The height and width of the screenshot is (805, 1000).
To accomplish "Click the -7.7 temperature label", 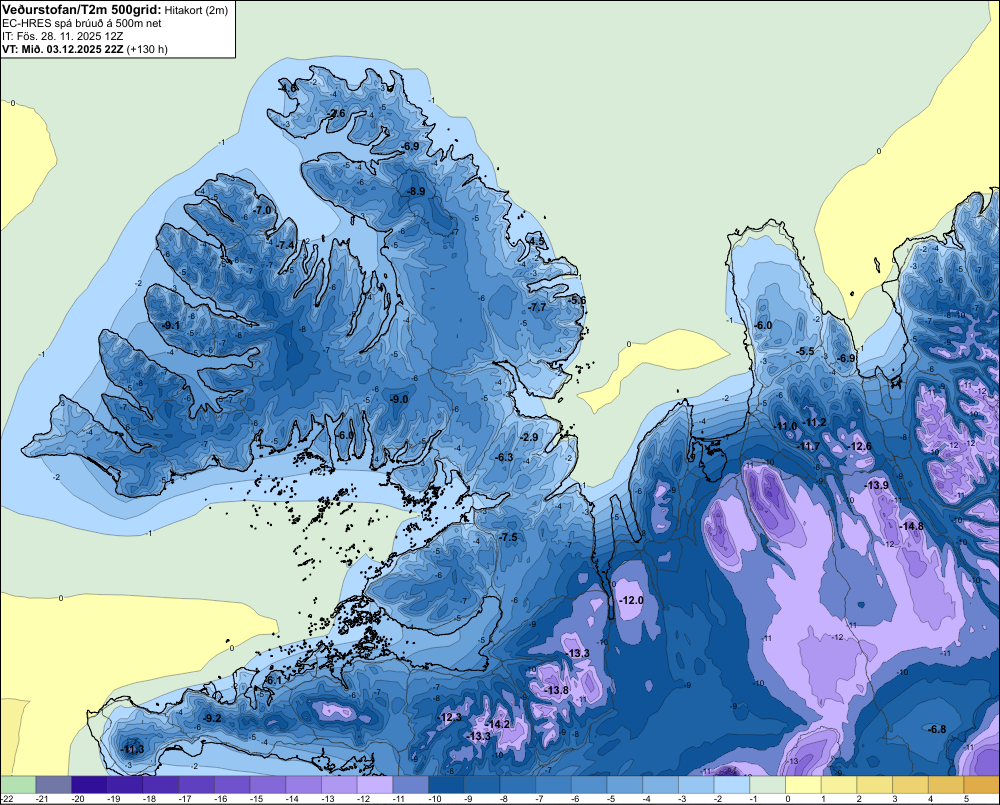I will tap(537, 307).
